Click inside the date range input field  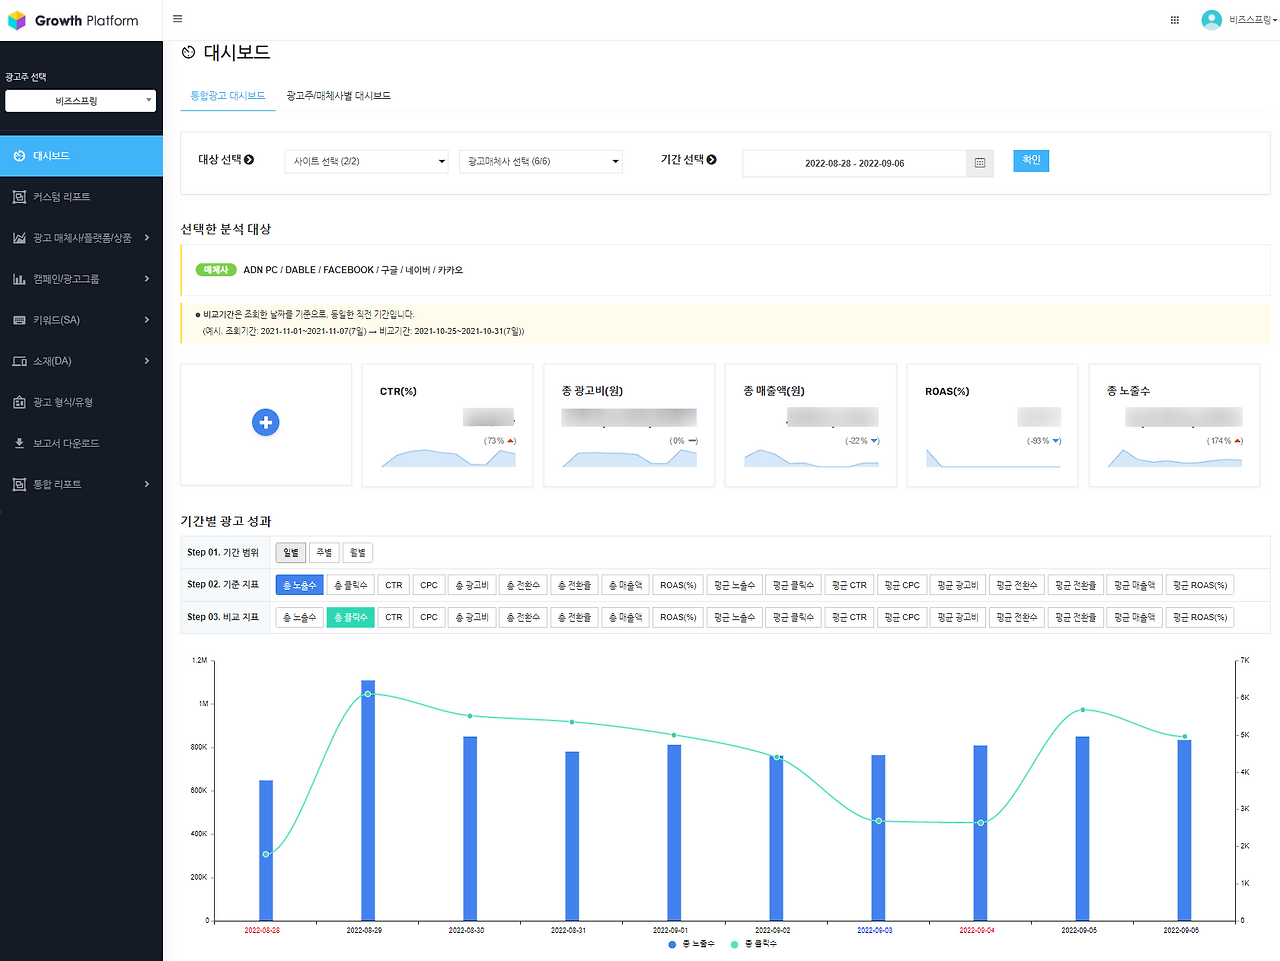(855, 162)
